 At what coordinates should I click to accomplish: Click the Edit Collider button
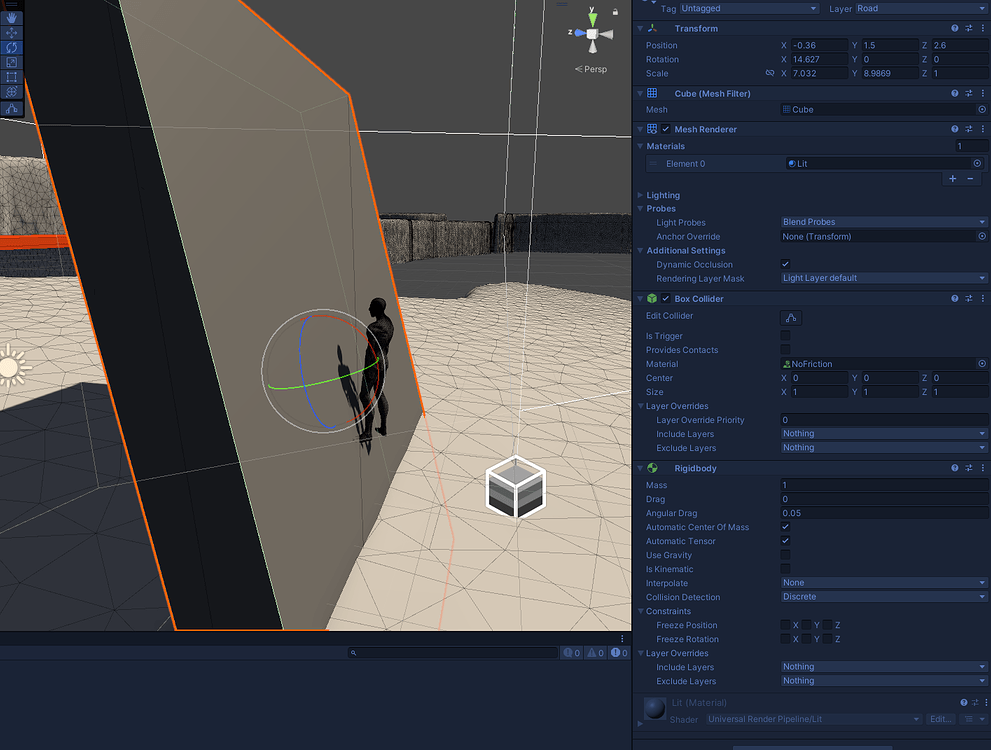click(791, 318)
